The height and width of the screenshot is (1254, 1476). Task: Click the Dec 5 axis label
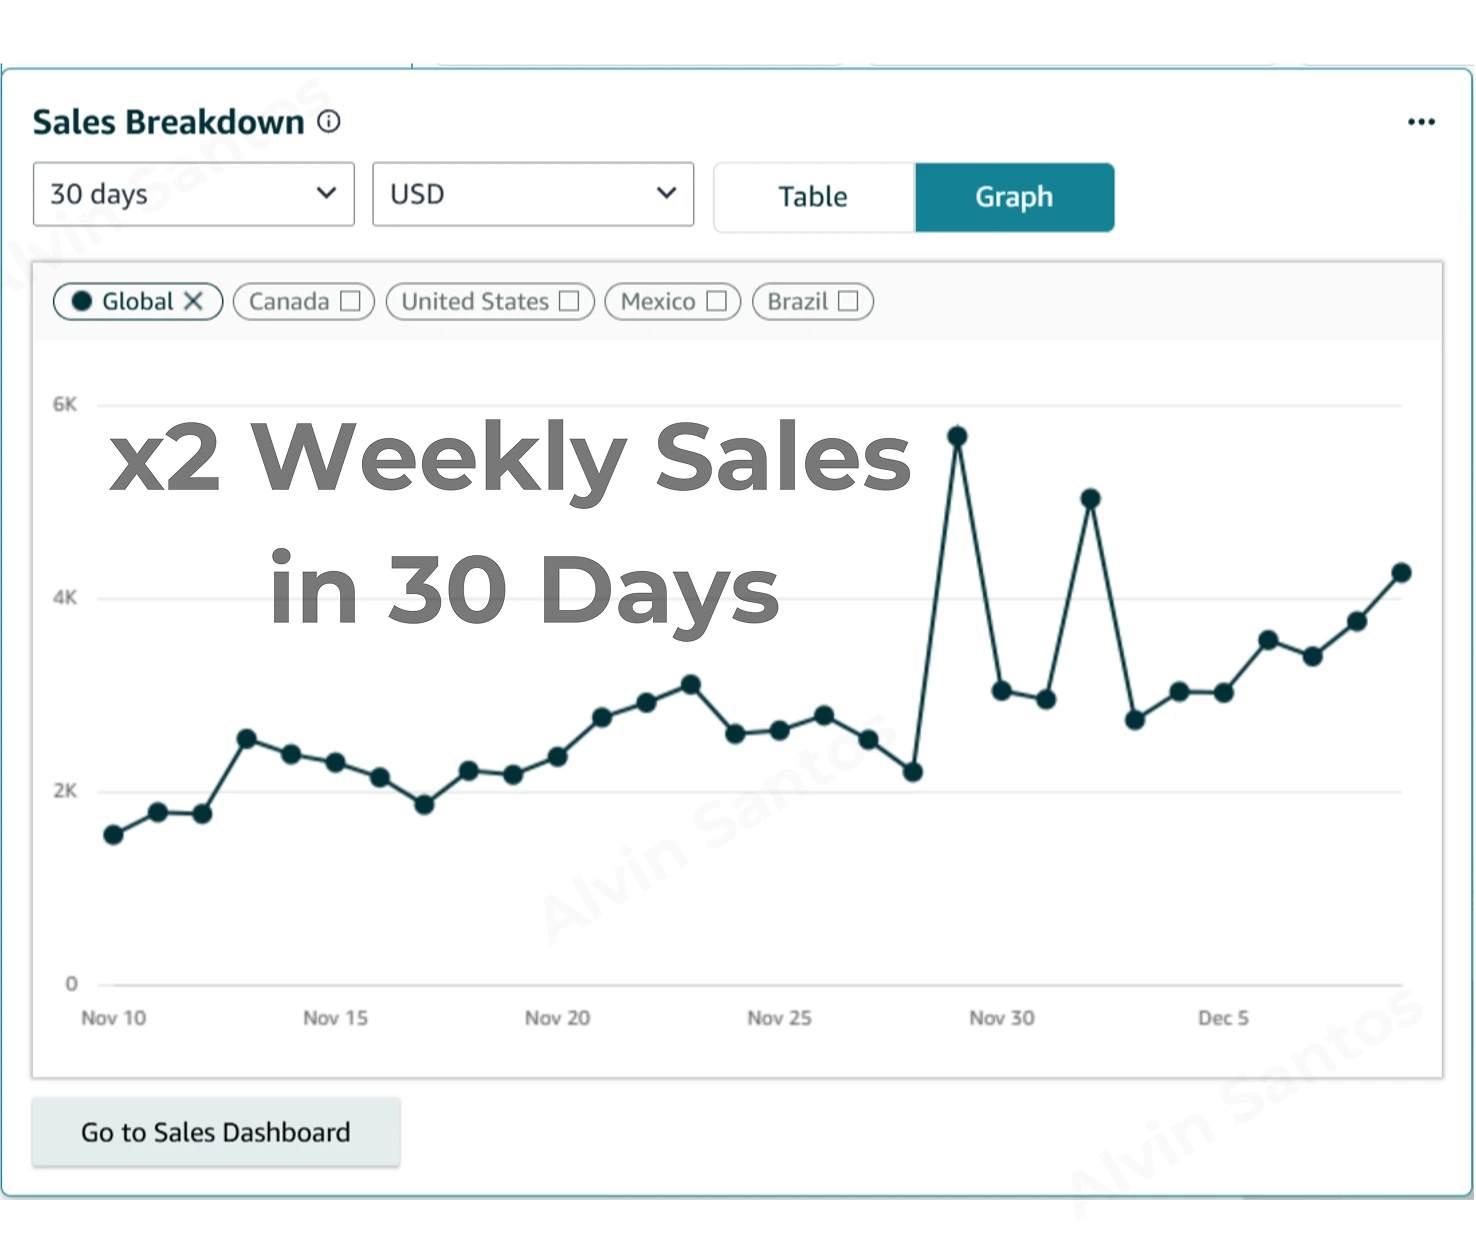[1223, 1018]
